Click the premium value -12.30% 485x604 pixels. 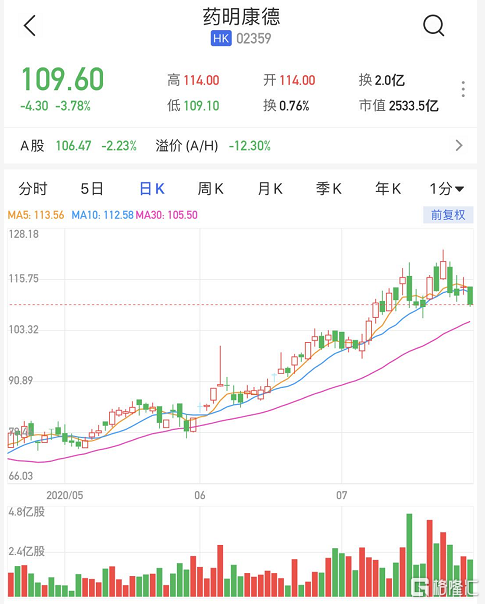pos(250,146)
